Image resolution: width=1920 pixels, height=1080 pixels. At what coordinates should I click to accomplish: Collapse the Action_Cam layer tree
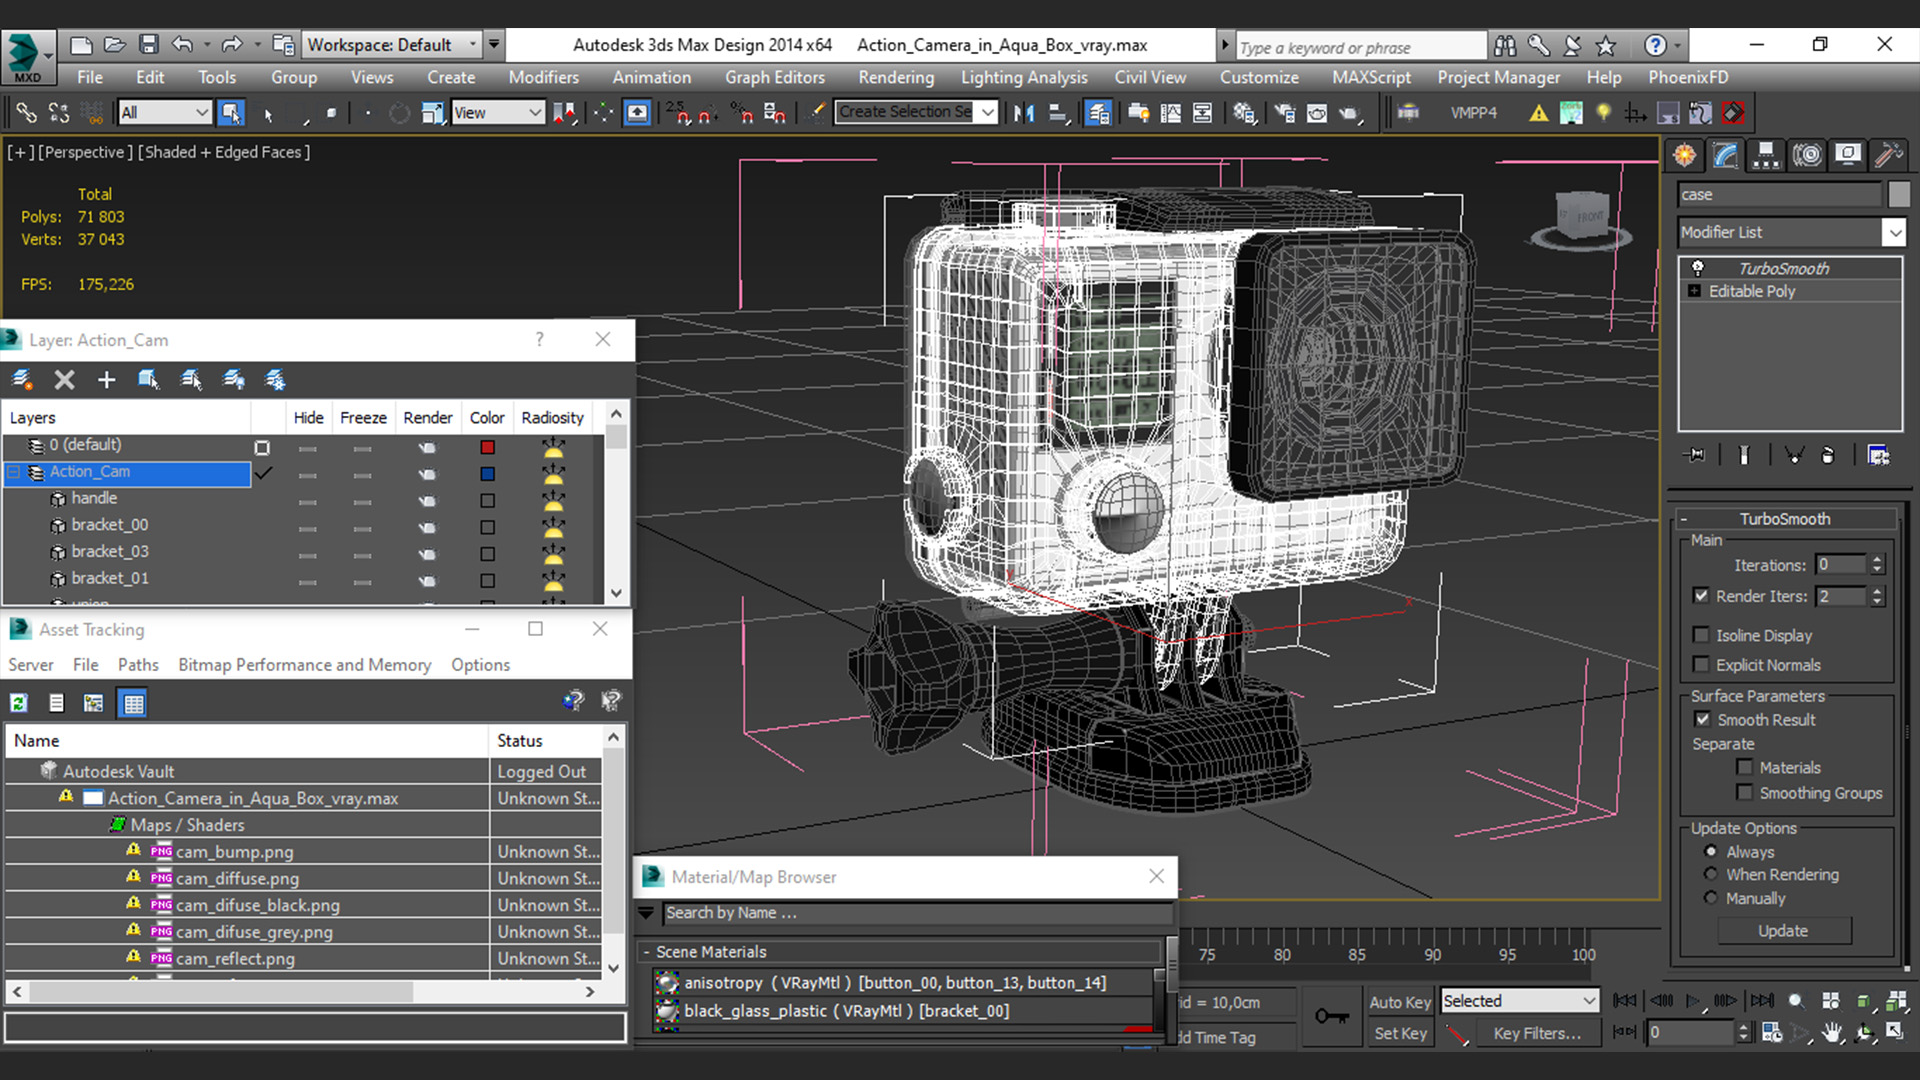15,472
